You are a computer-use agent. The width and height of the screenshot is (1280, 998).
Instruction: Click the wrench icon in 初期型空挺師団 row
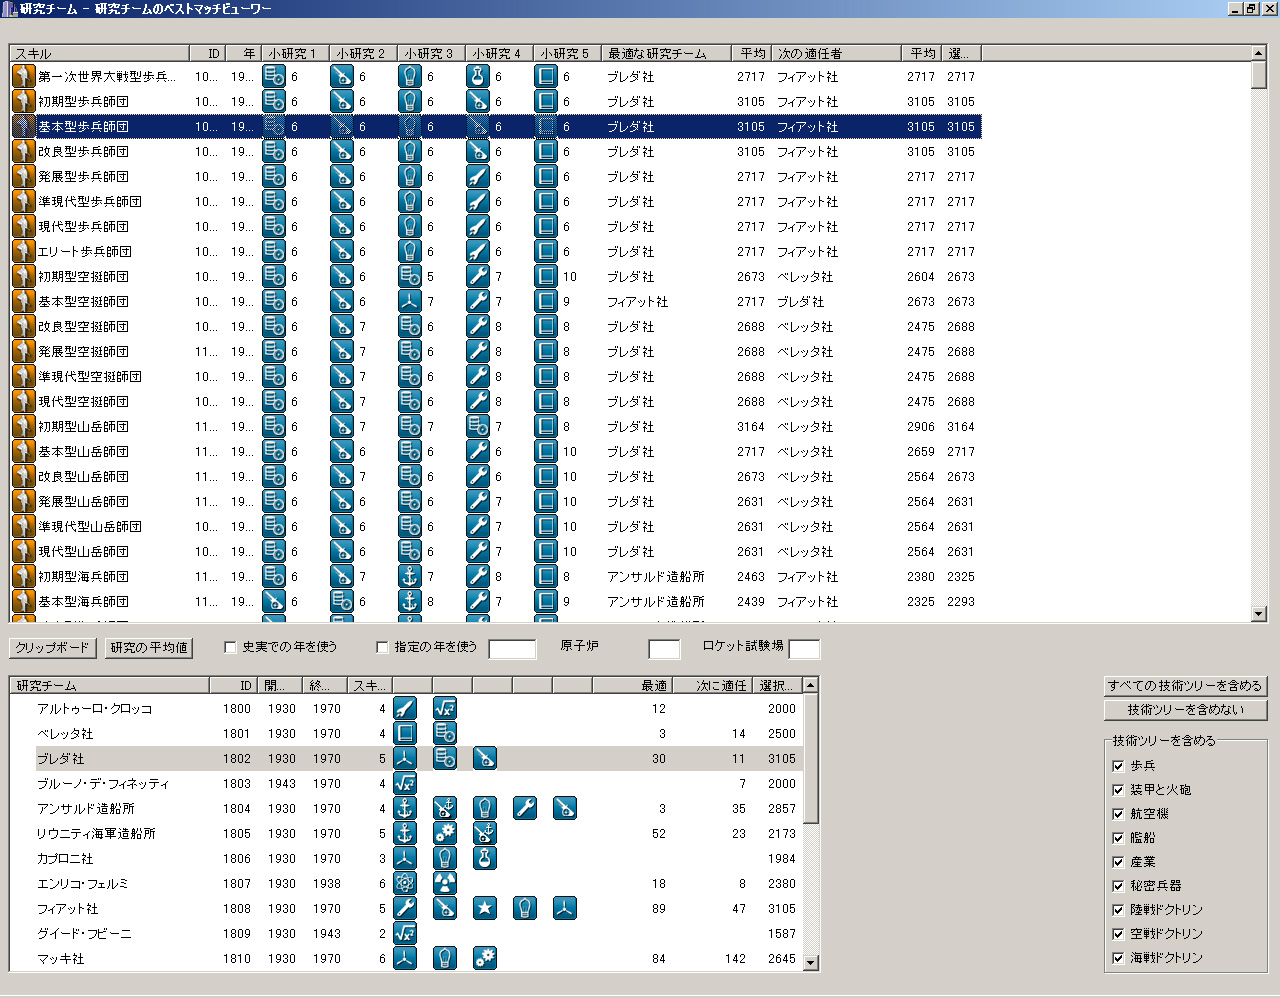click(x=478, y=276)
